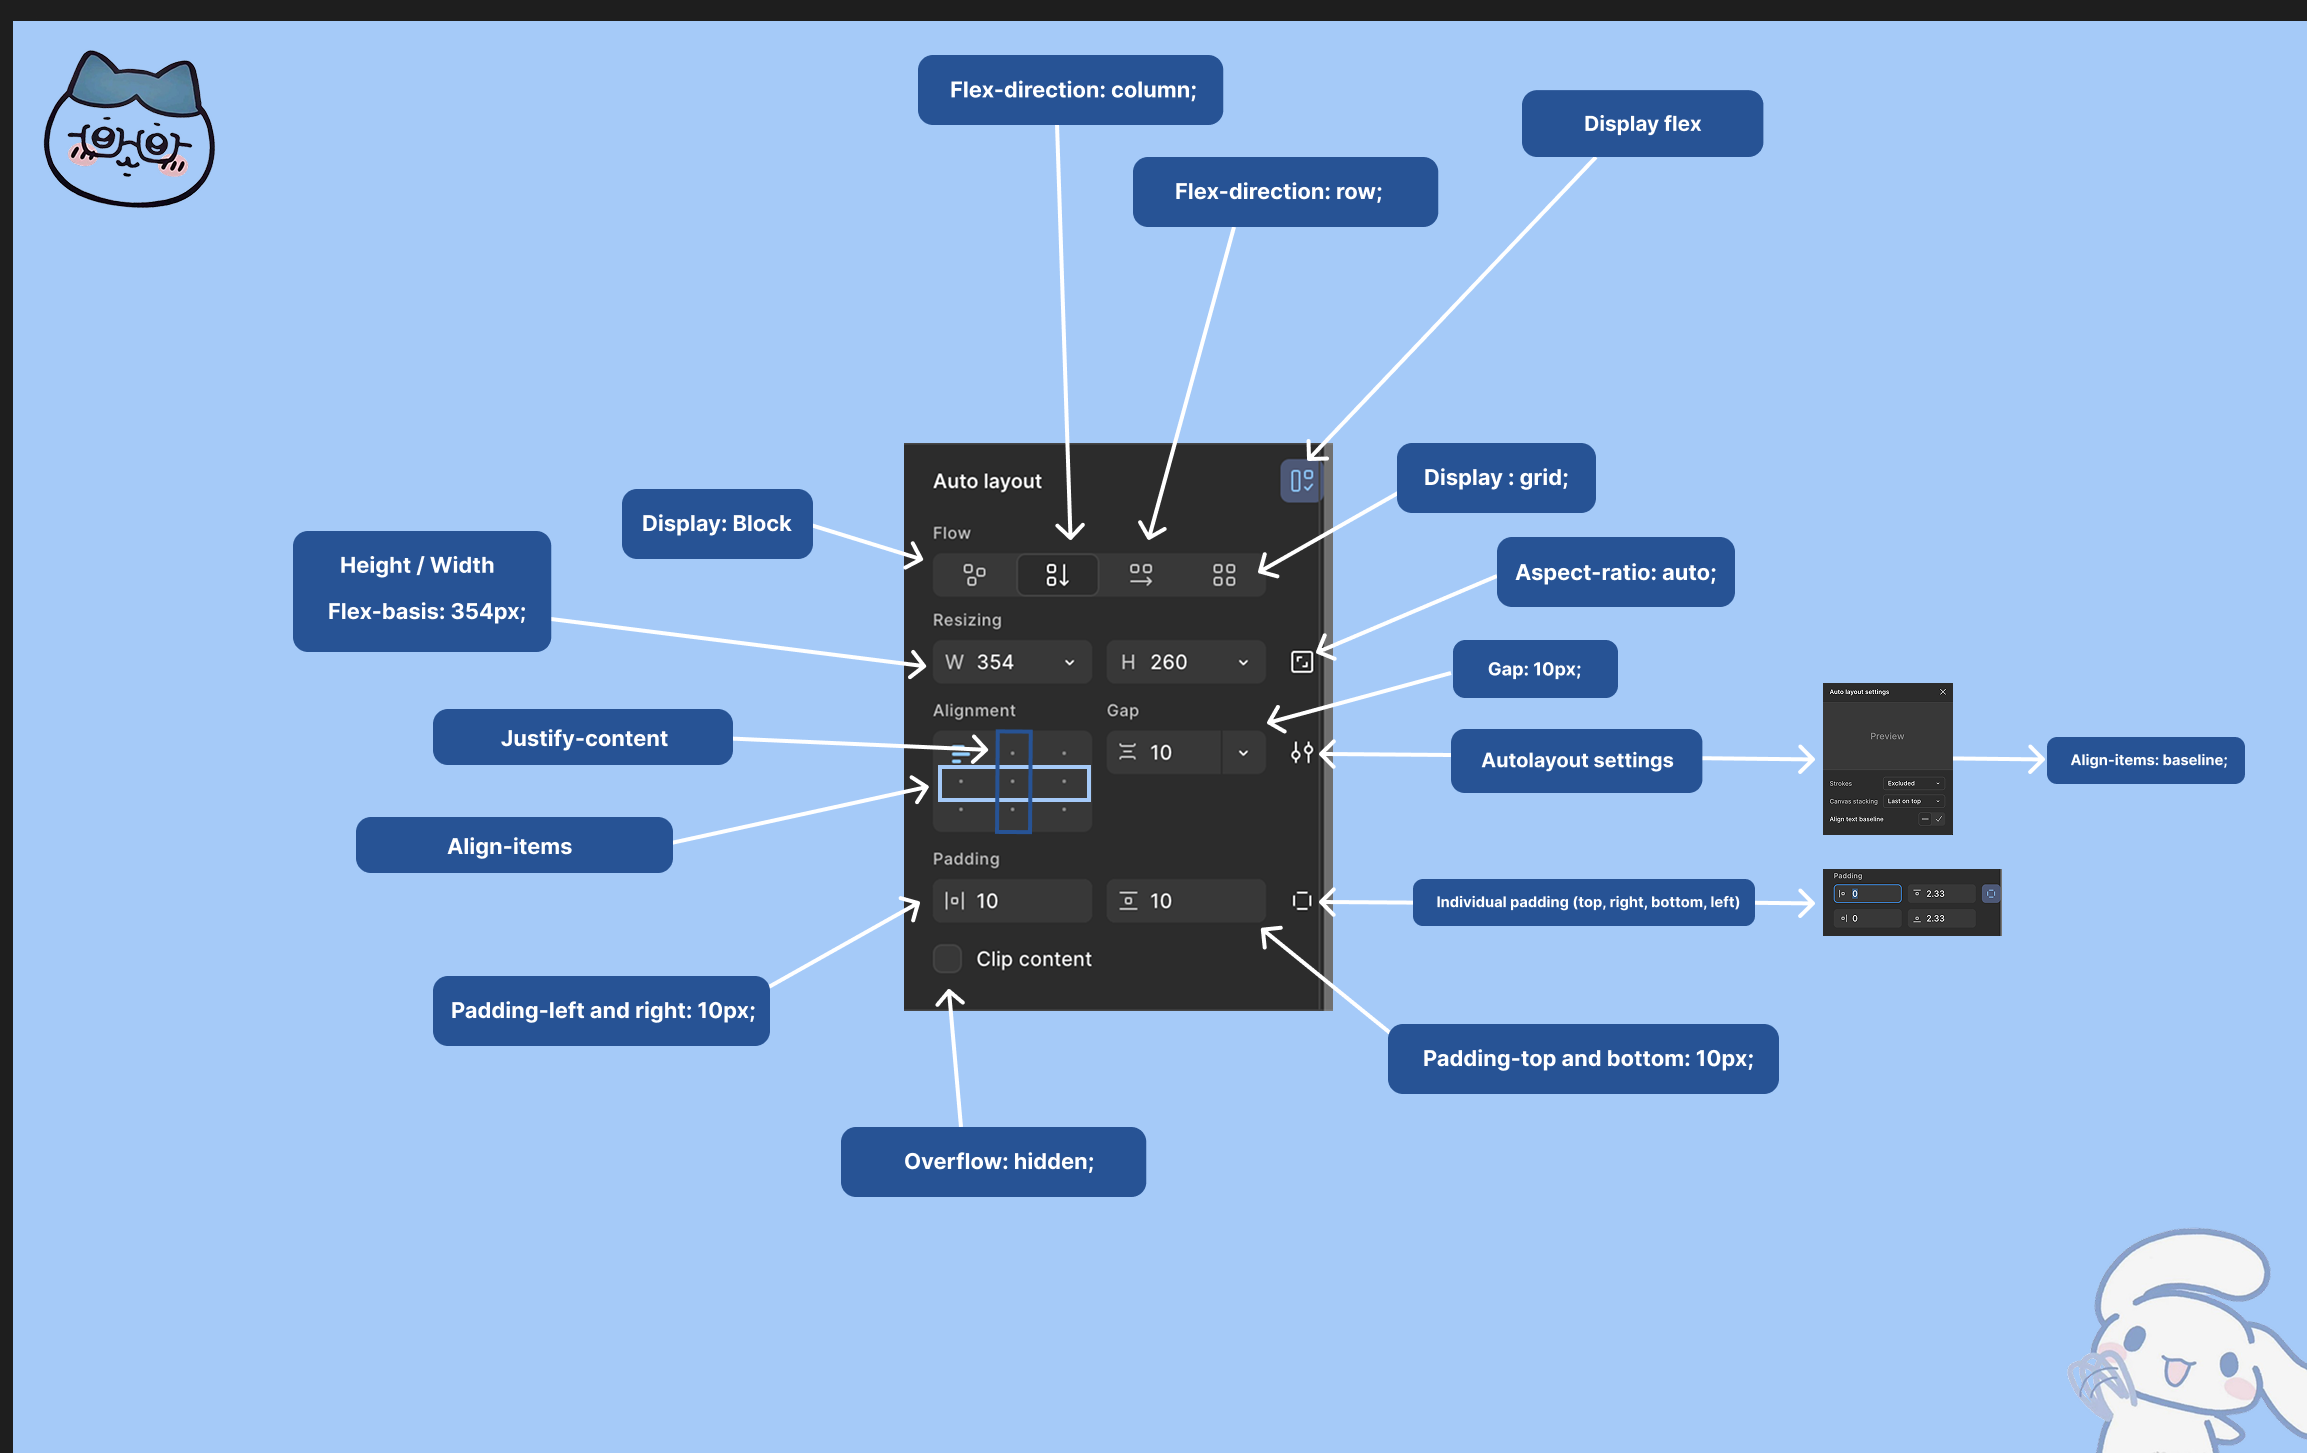Open Auto layout settings sliders icon next to Gap
The height and width of the screenshot is (1453, 2307).
[1301, 752]
